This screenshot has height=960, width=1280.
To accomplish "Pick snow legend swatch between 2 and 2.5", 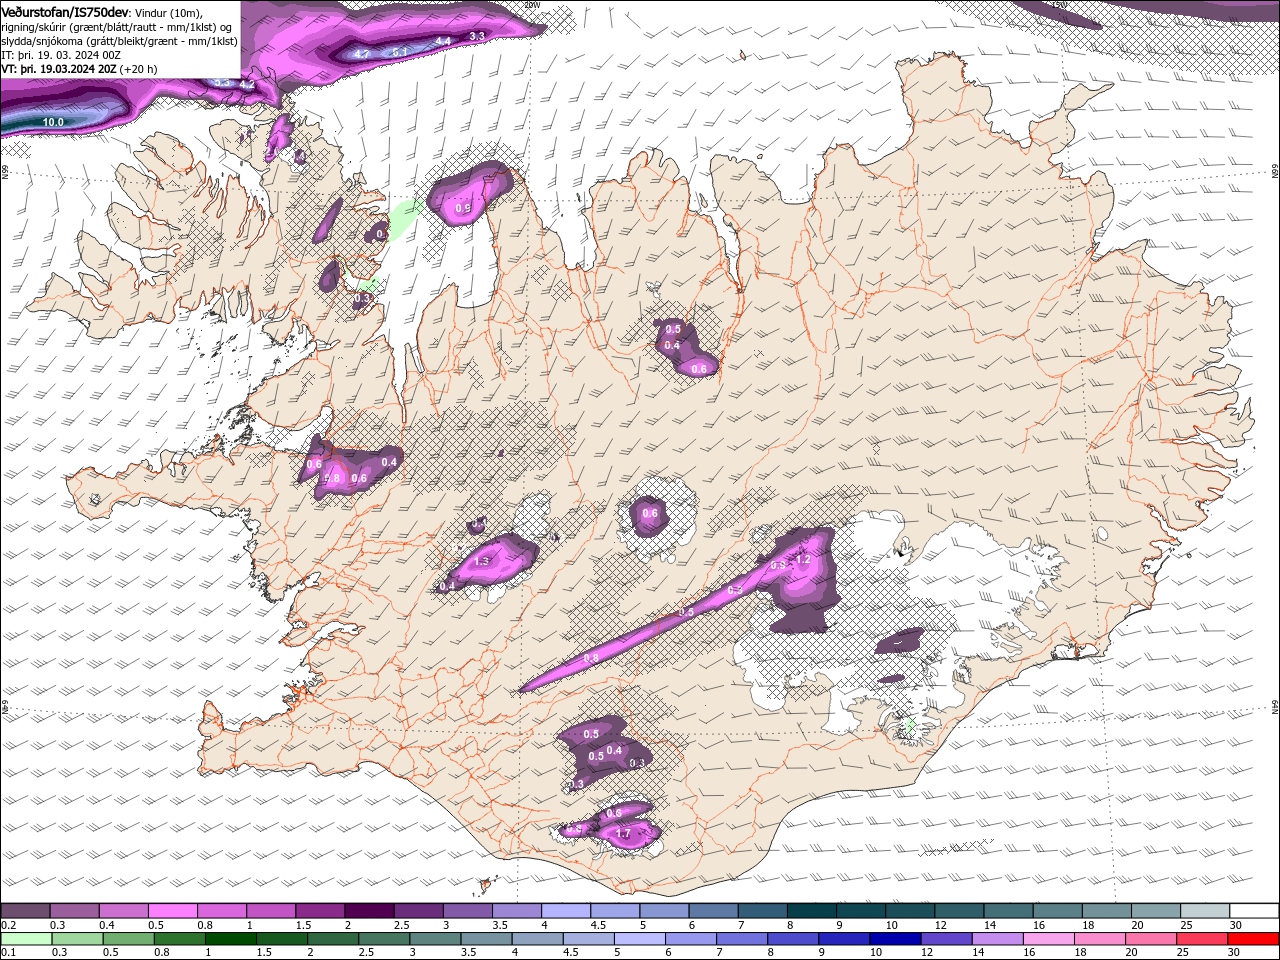I will coord(369,912).
